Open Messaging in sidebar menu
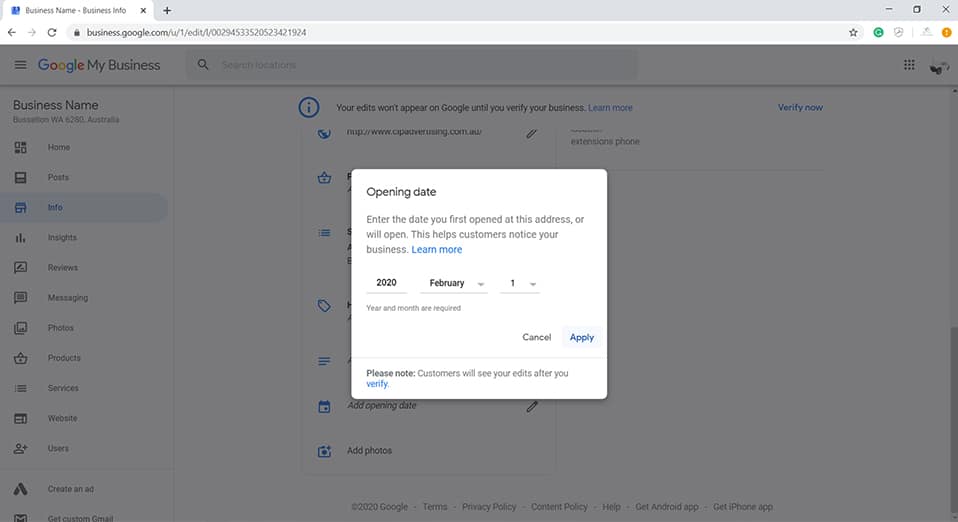The width and height of the screenshot is (958, 522). pyautogui.click(x=68, y=298)
